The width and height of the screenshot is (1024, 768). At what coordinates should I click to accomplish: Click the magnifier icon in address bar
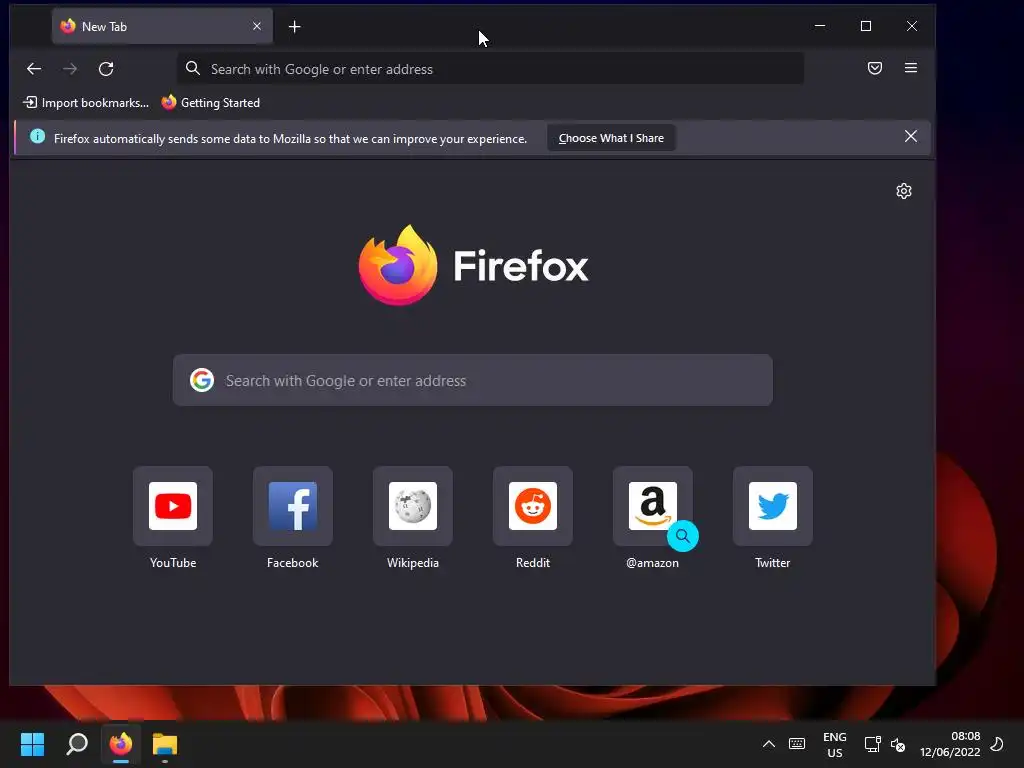(193, 69)
